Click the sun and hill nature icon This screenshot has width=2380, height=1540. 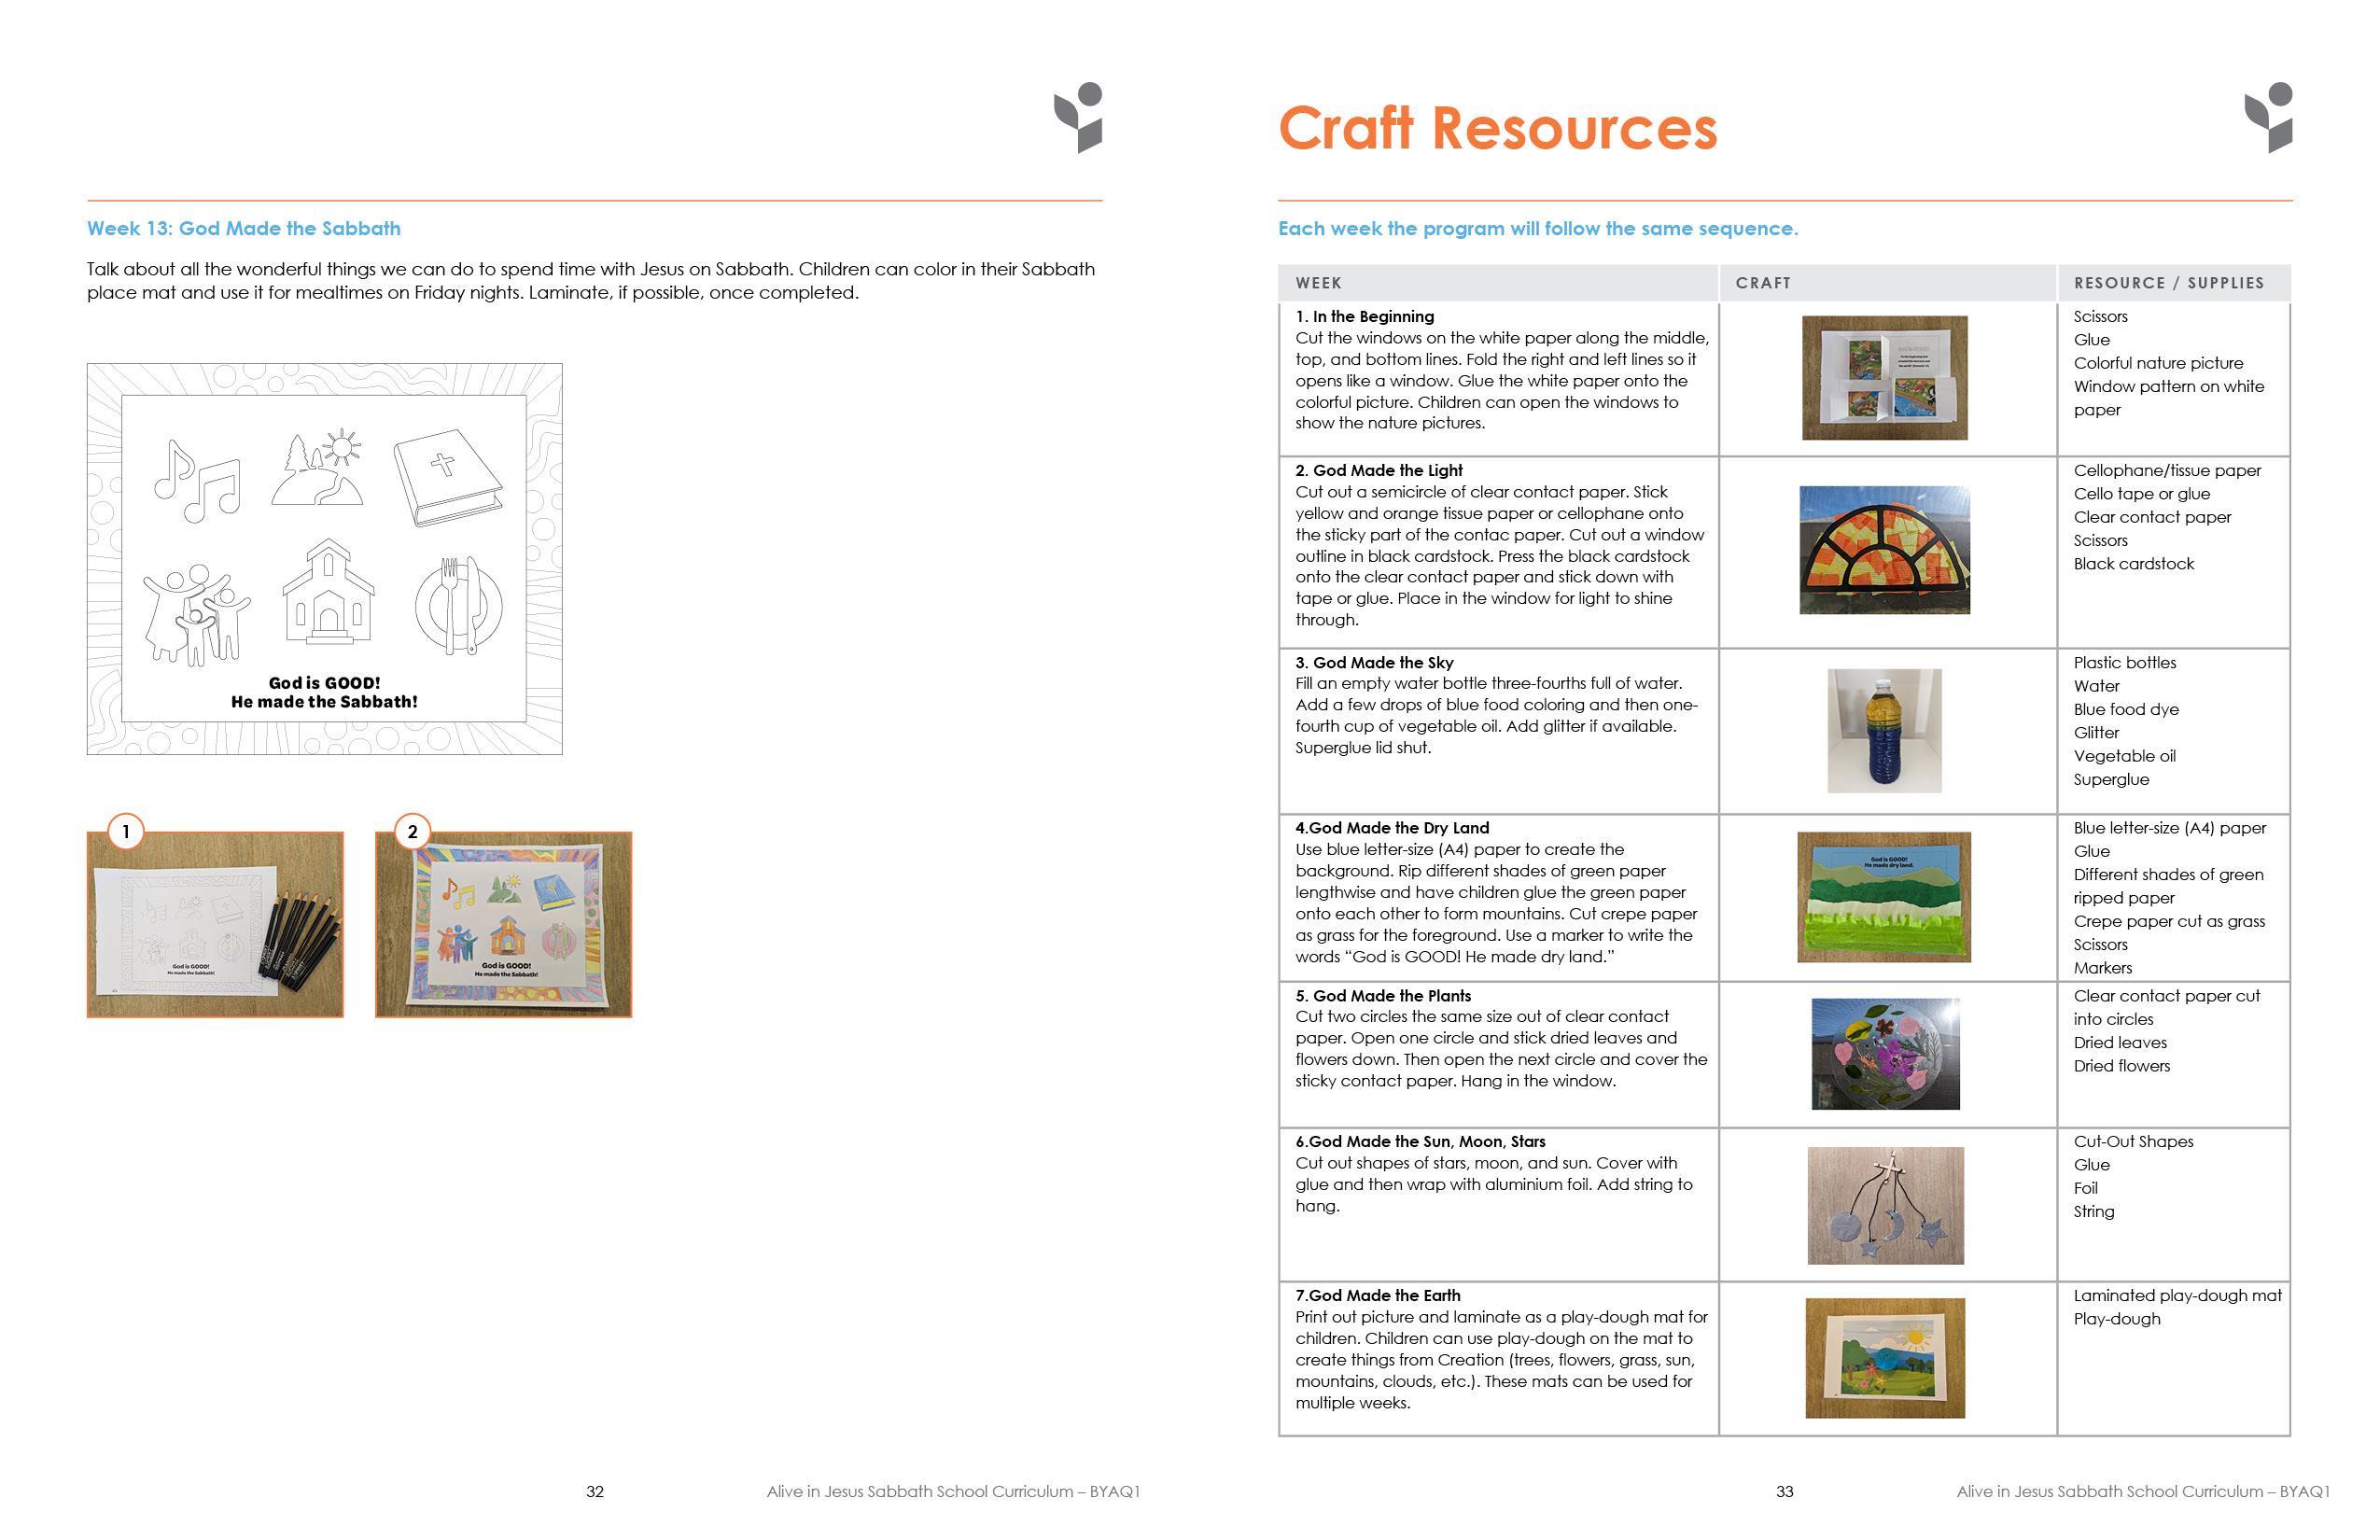(319, 470)
